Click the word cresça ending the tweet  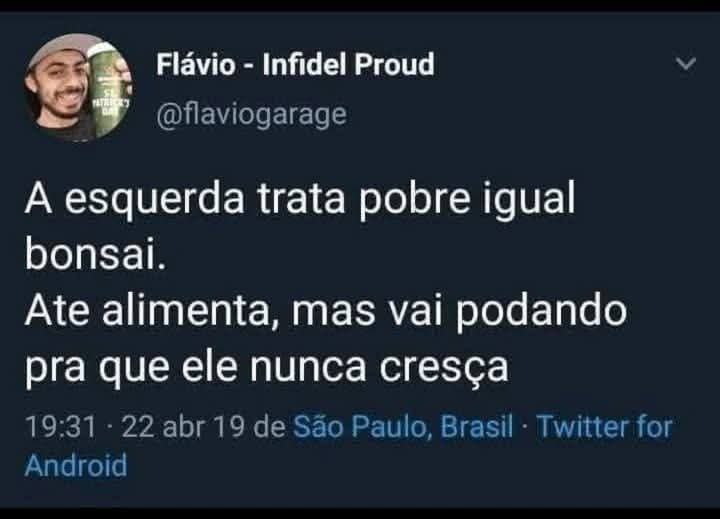click(x=444, y=369)
